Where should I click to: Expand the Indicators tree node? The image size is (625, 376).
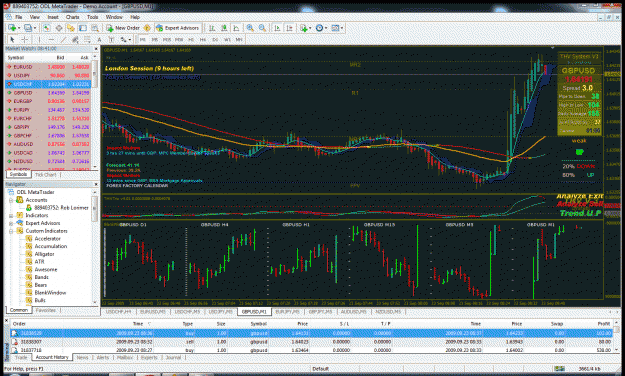11,215
